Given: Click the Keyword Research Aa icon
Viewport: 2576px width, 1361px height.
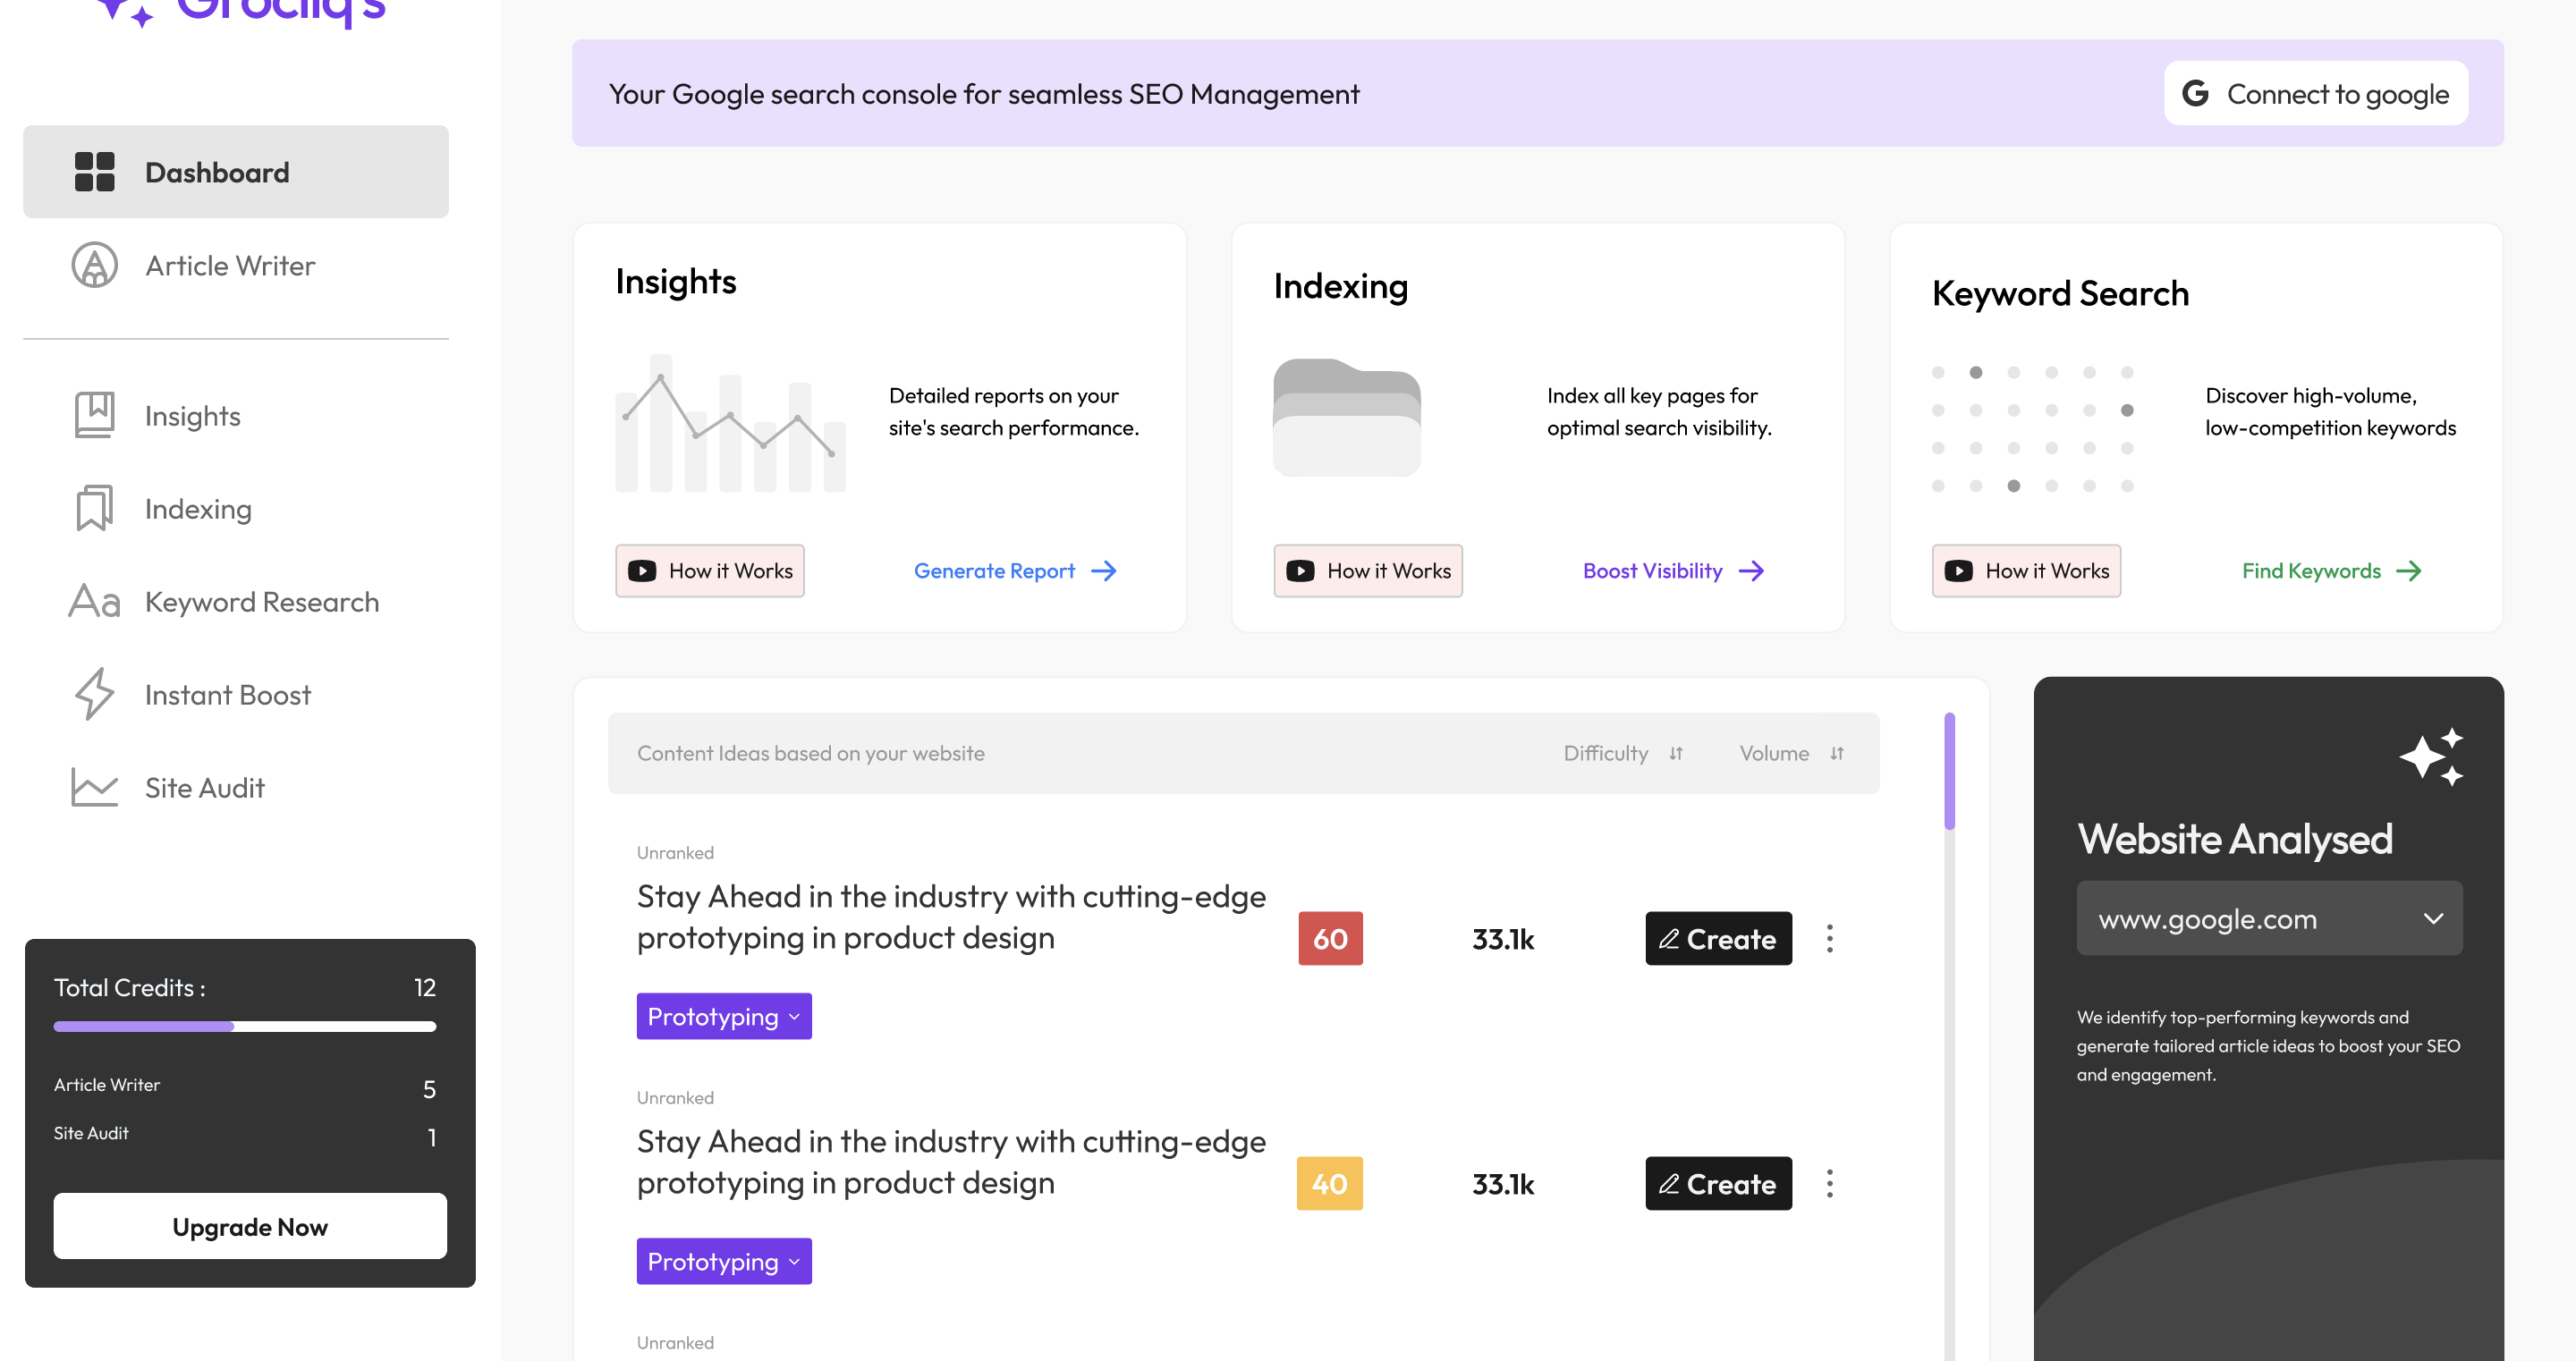Looking at the screenshot, I should coord(94,601).
